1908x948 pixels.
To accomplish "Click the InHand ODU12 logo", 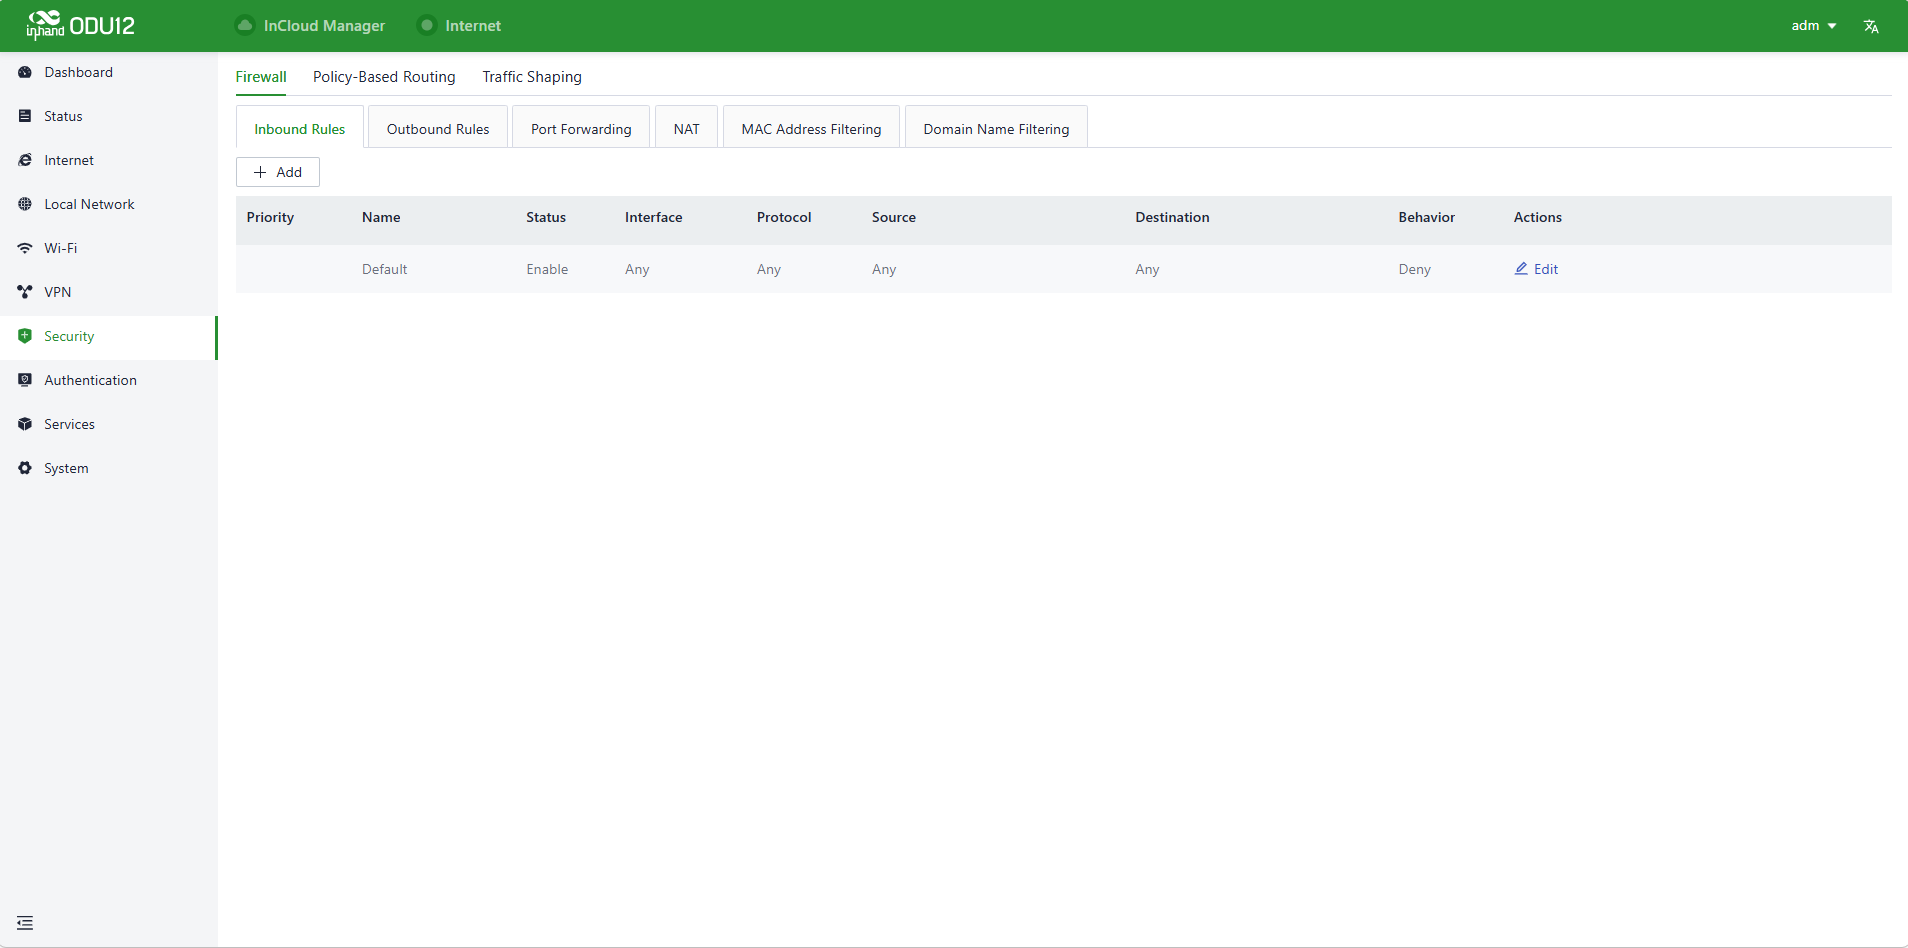I will click(x=81, y=26).
